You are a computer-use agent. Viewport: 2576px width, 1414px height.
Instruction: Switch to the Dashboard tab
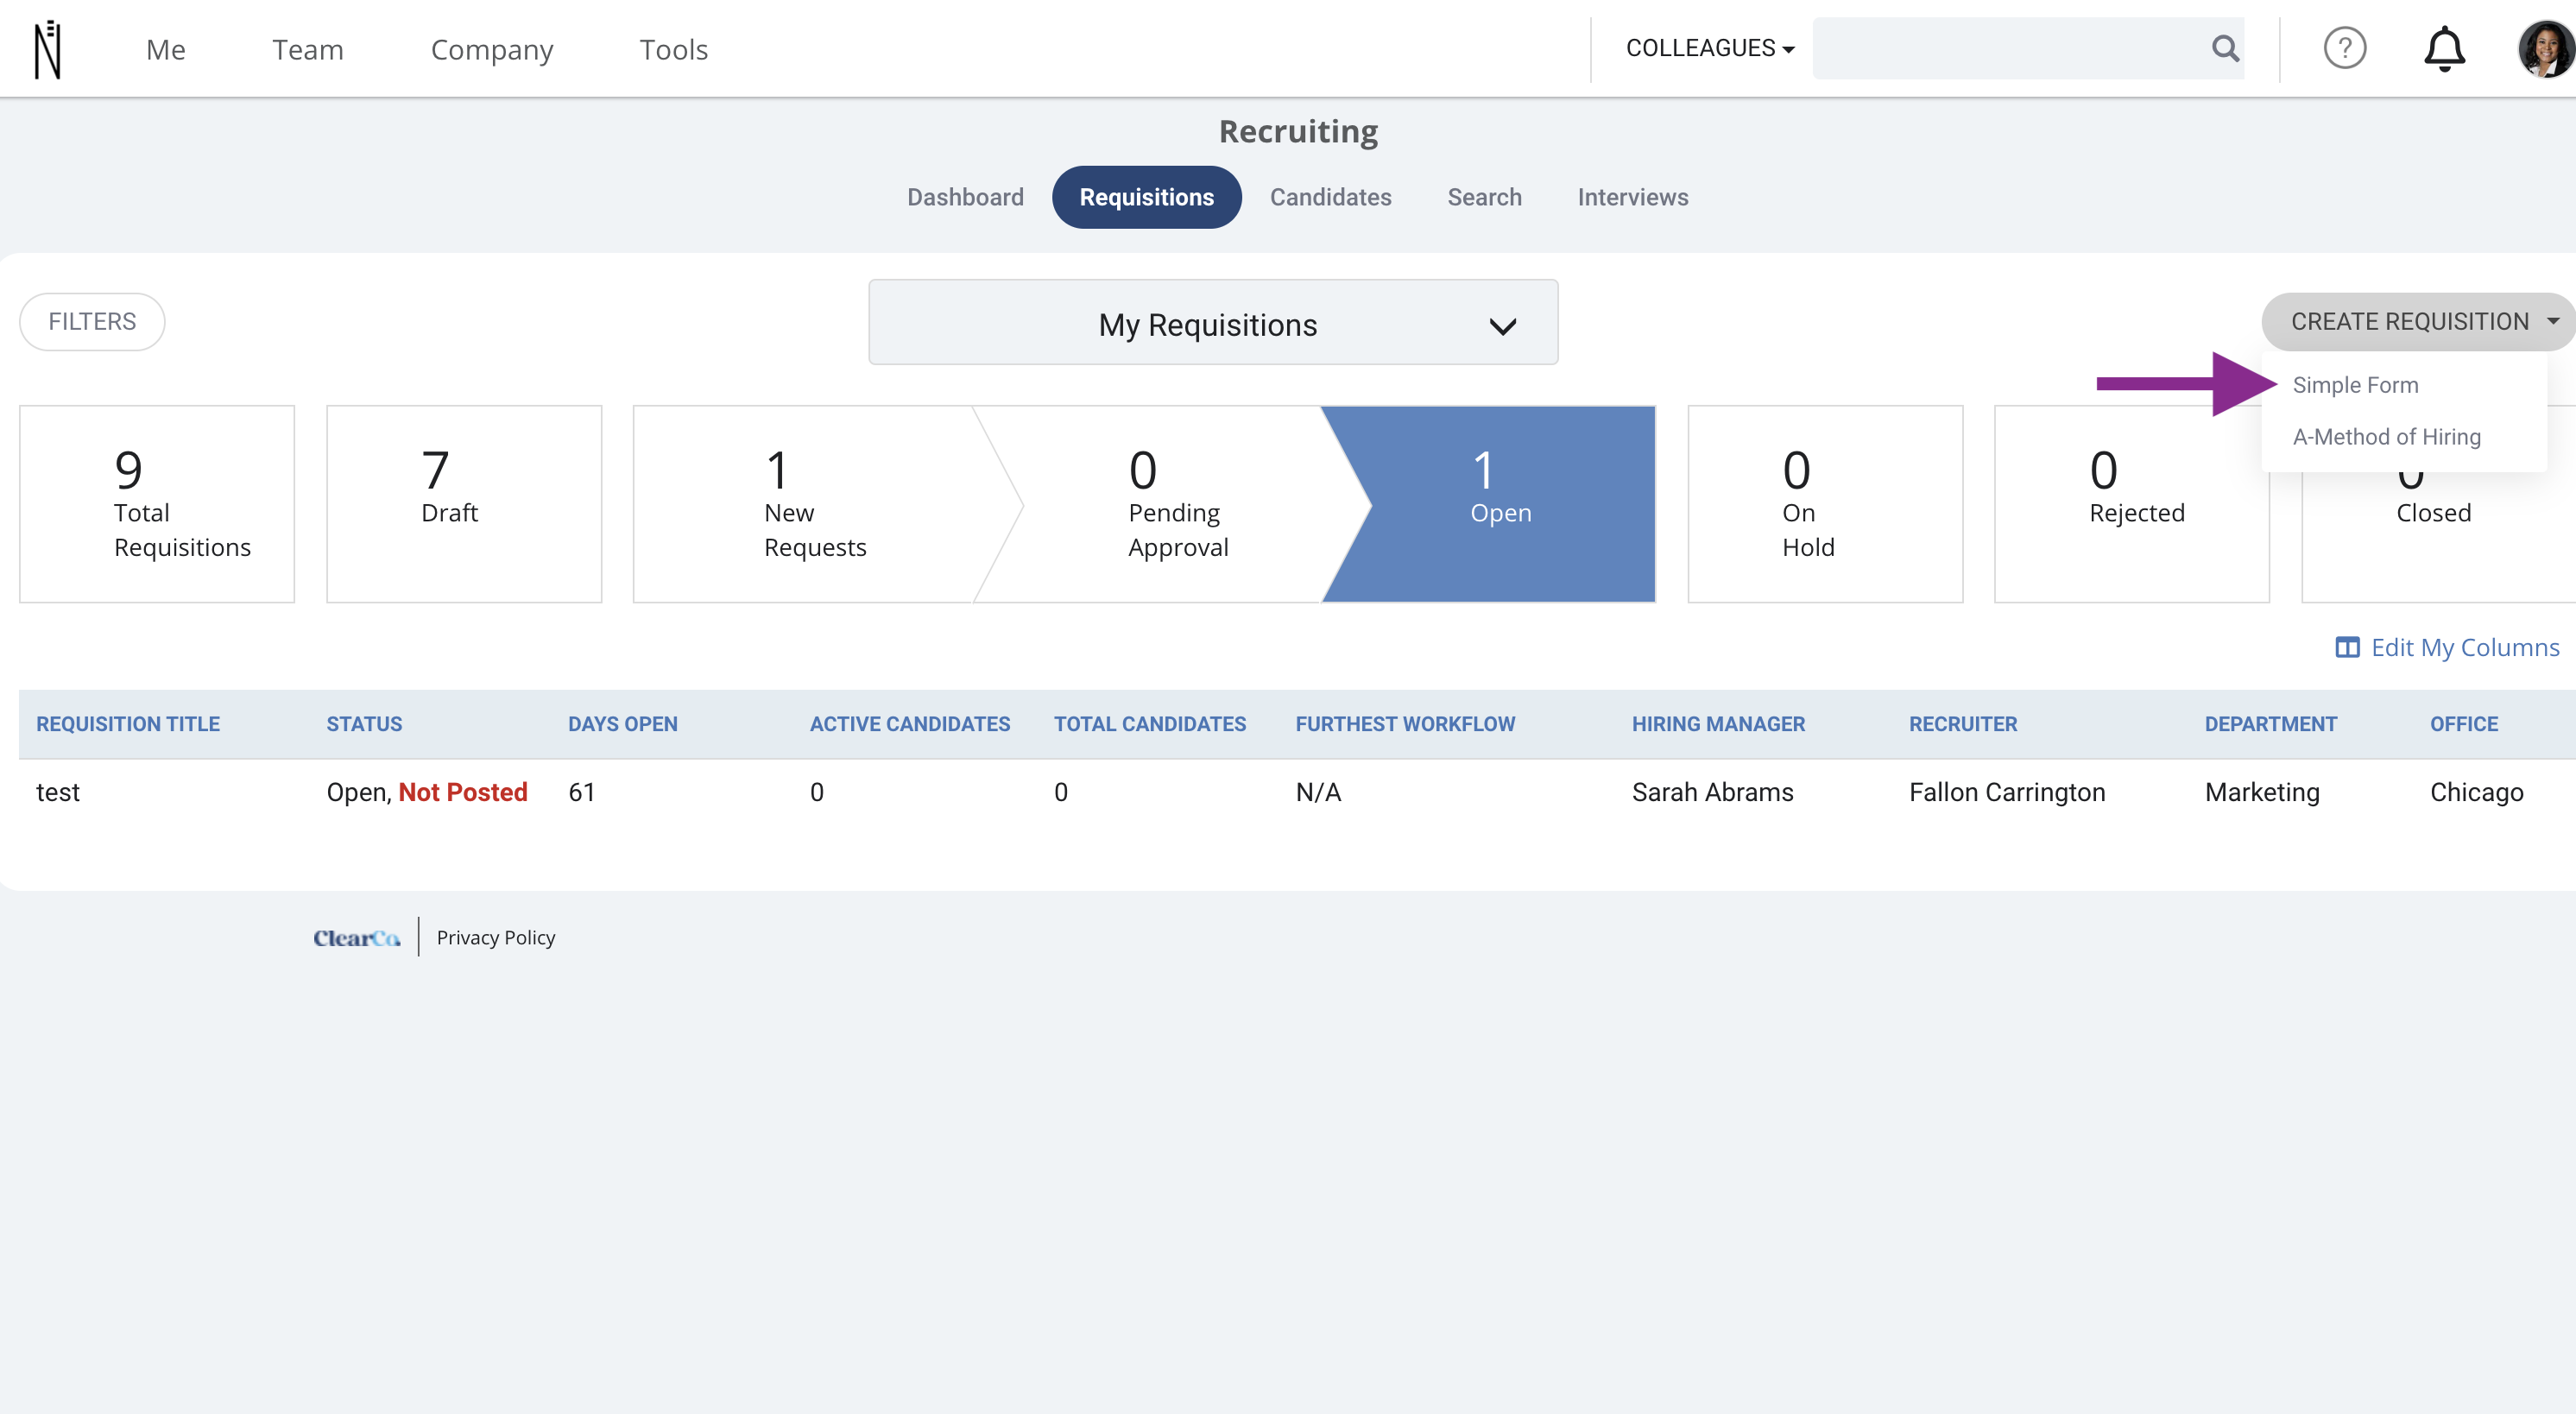pyautogui.click(x=965, y=197)
